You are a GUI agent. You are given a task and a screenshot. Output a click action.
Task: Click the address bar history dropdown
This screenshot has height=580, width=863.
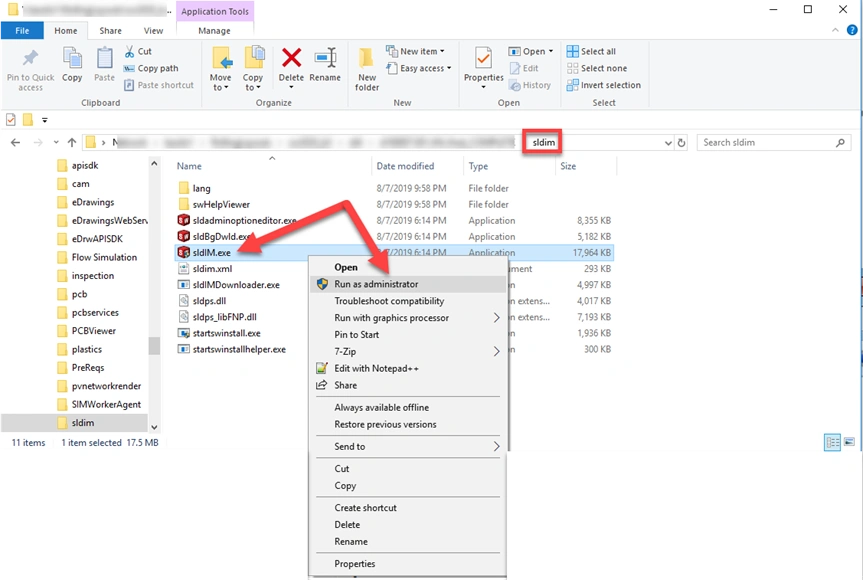(668, 143)
